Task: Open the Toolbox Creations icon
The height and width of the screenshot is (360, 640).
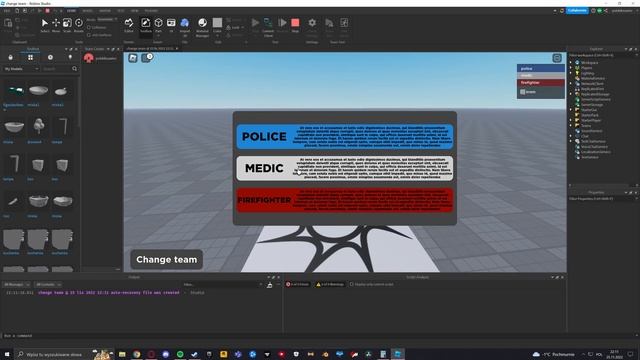Action: click(x=70, y=58)
